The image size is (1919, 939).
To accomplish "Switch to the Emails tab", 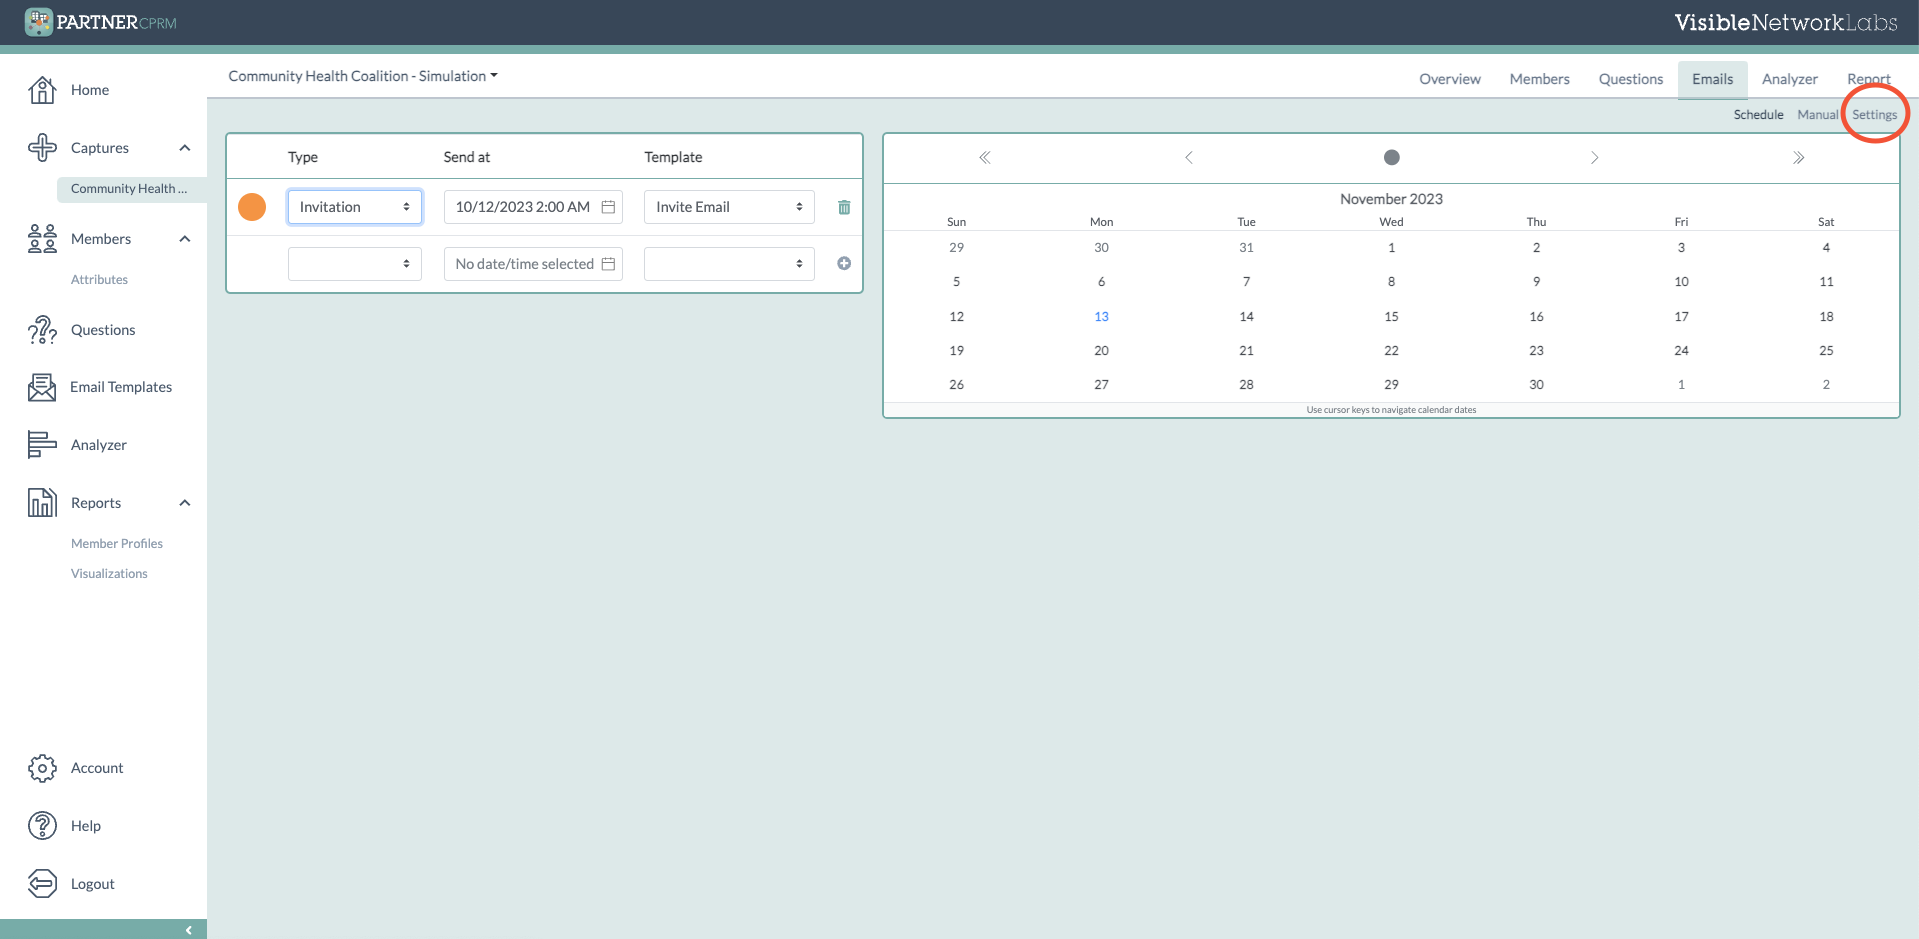I will pyautogui.click(x=1712, y=78).
